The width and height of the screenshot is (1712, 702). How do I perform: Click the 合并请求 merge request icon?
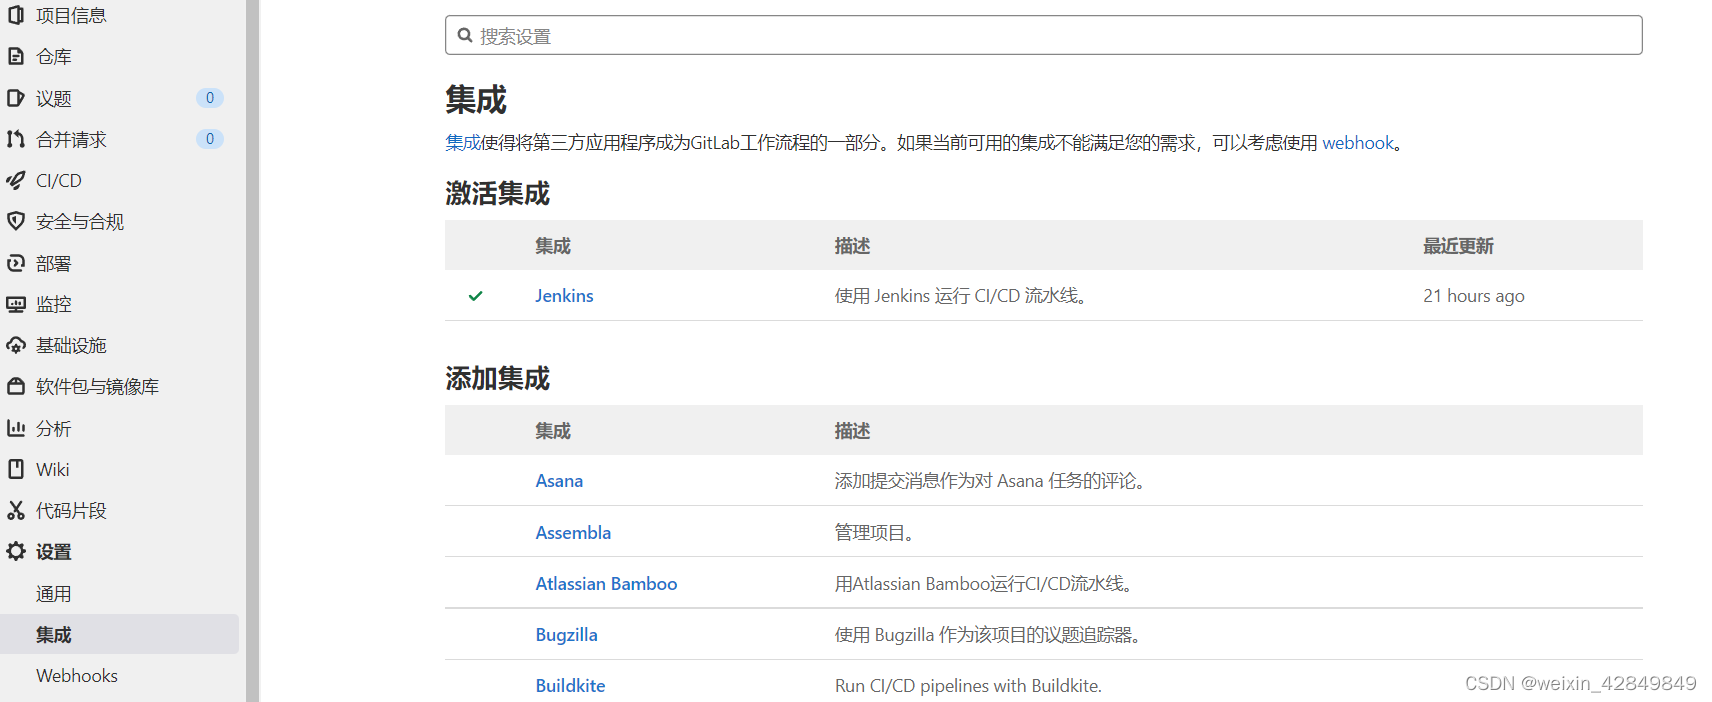[16, 139]
